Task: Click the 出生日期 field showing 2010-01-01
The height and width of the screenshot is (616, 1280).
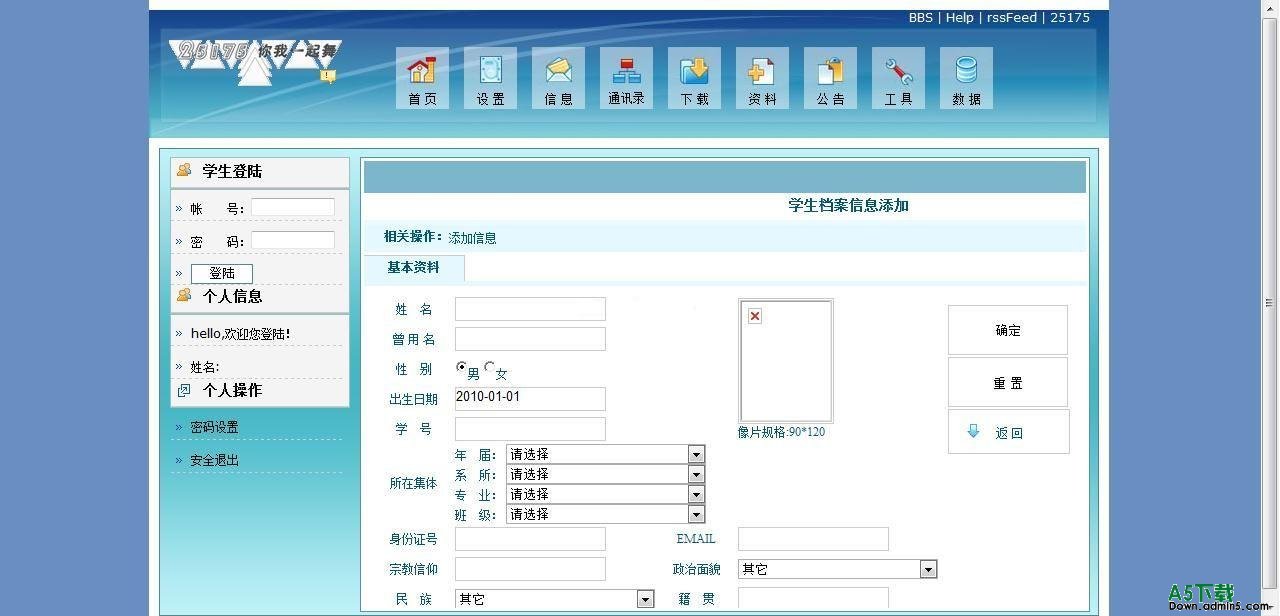Action: coord(530,399)
